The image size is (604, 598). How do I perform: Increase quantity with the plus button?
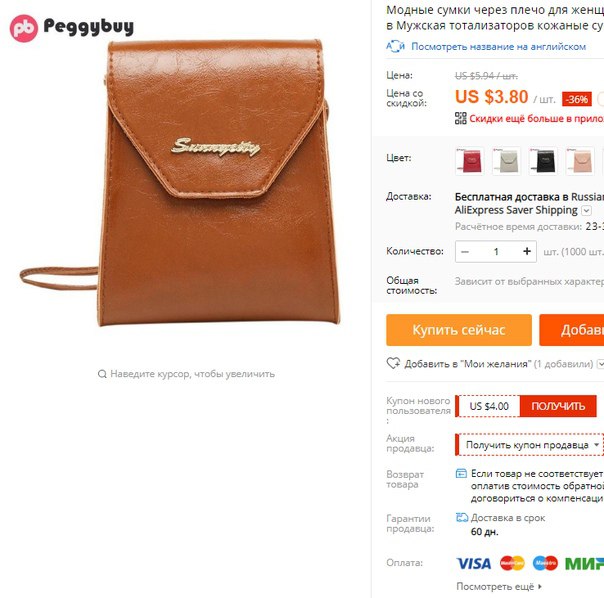pos(527,252)
